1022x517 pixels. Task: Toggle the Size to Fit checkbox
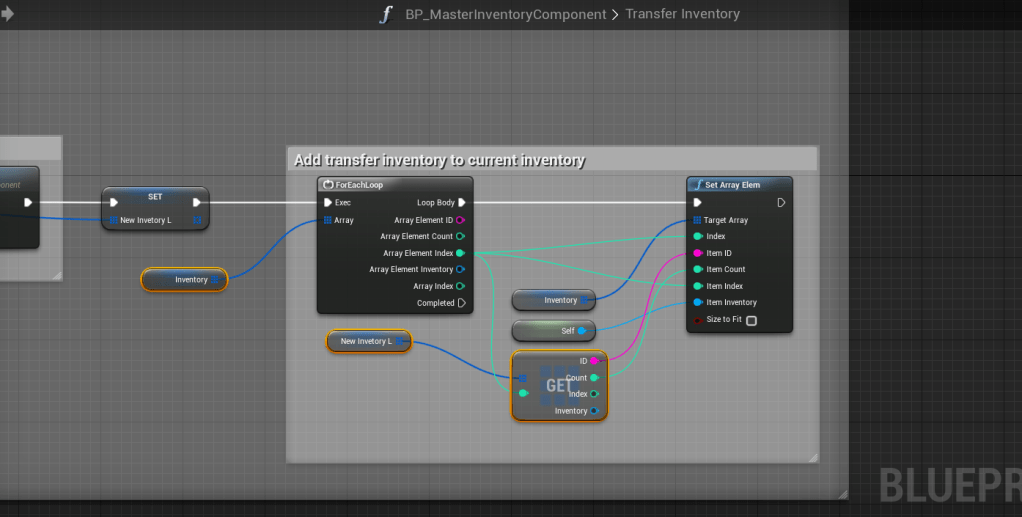[751, 320]
